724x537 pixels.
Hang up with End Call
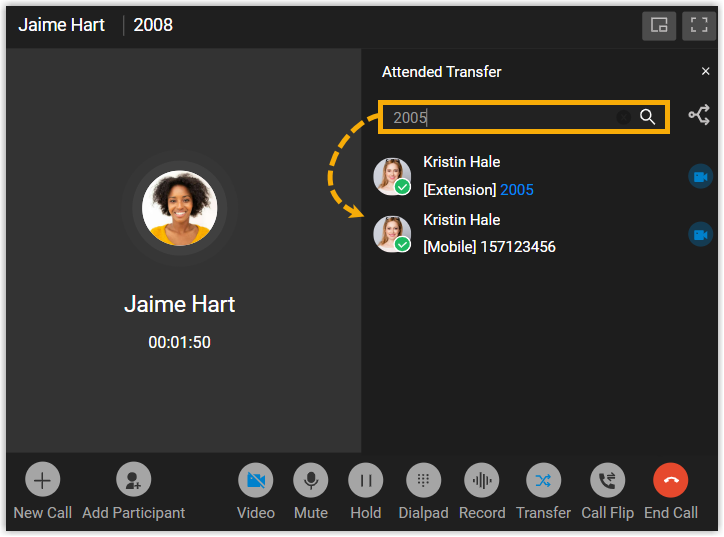tap(671, 480)
